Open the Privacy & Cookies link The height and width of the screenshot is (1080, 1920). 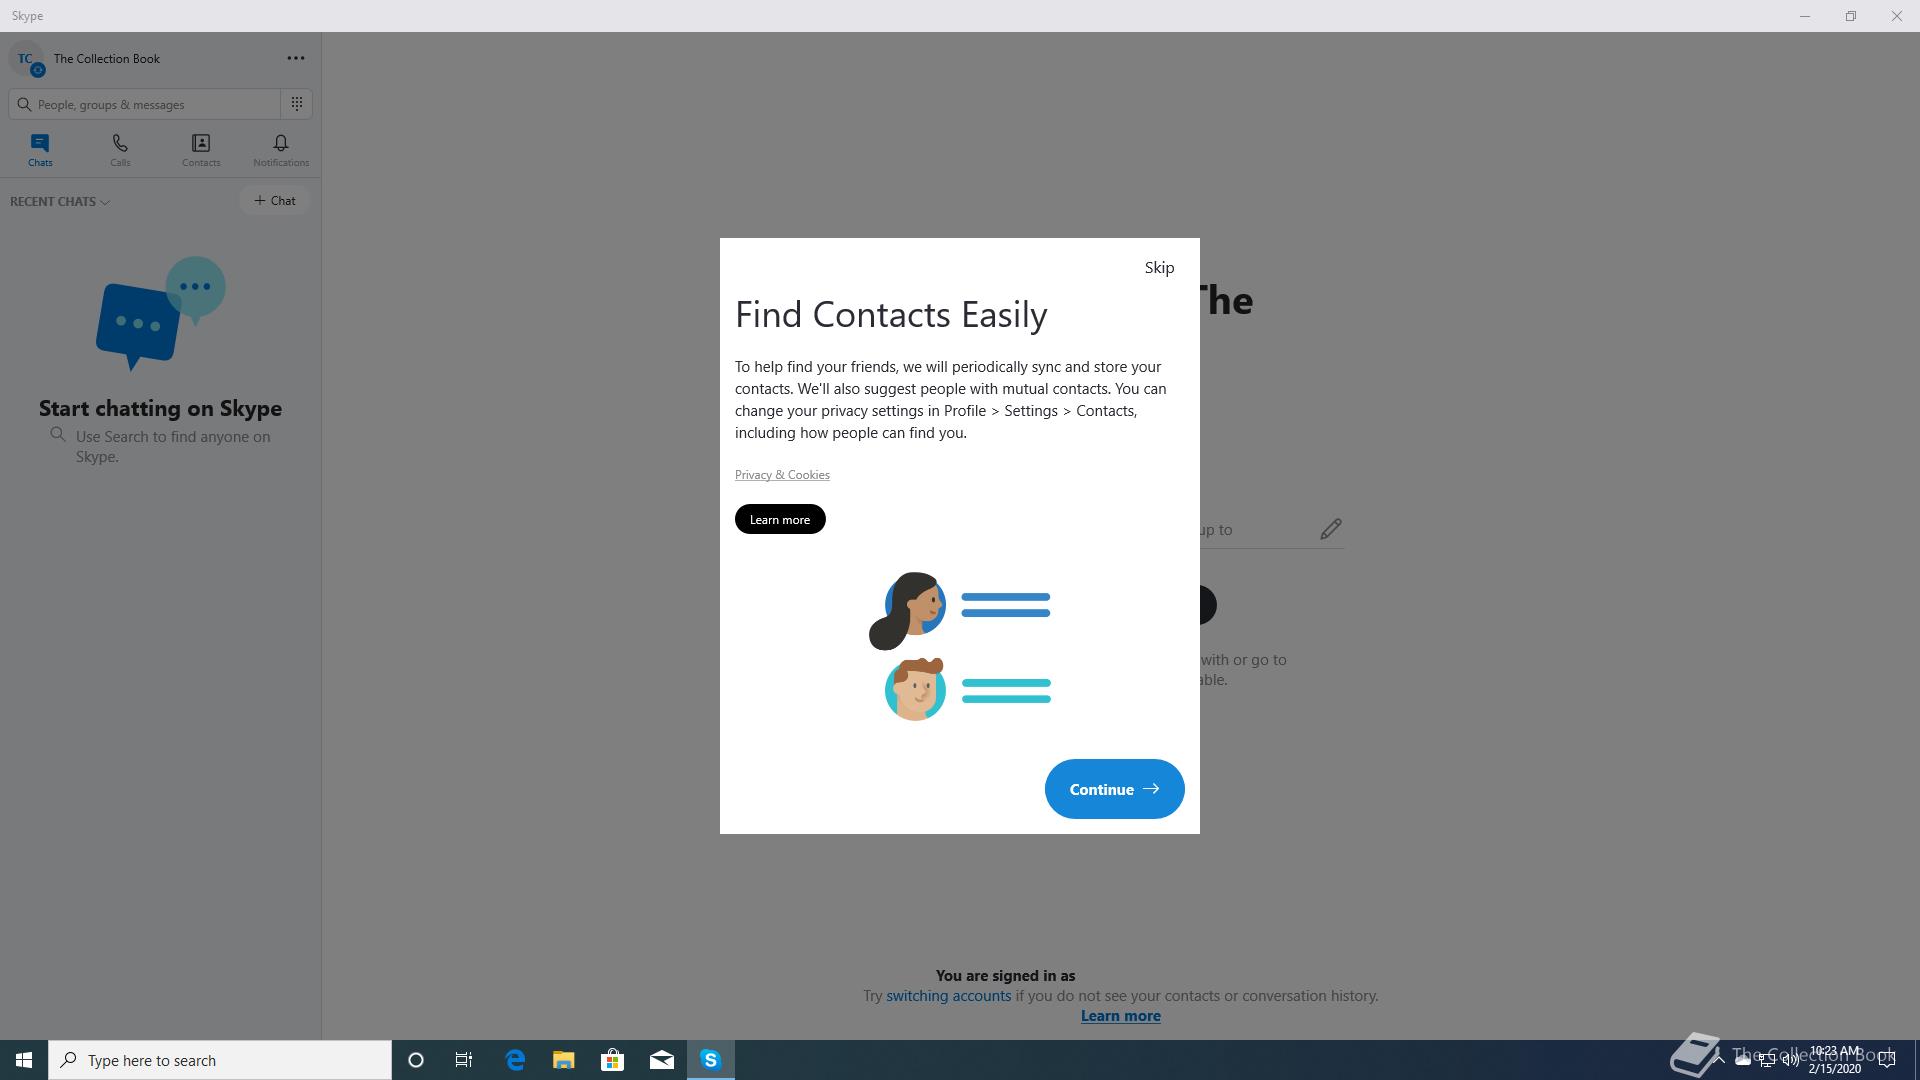(782, 474)
